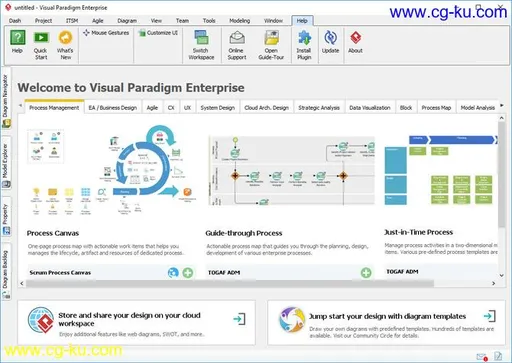
Task: Switch to Process Map tab
Action: point(436,107)
